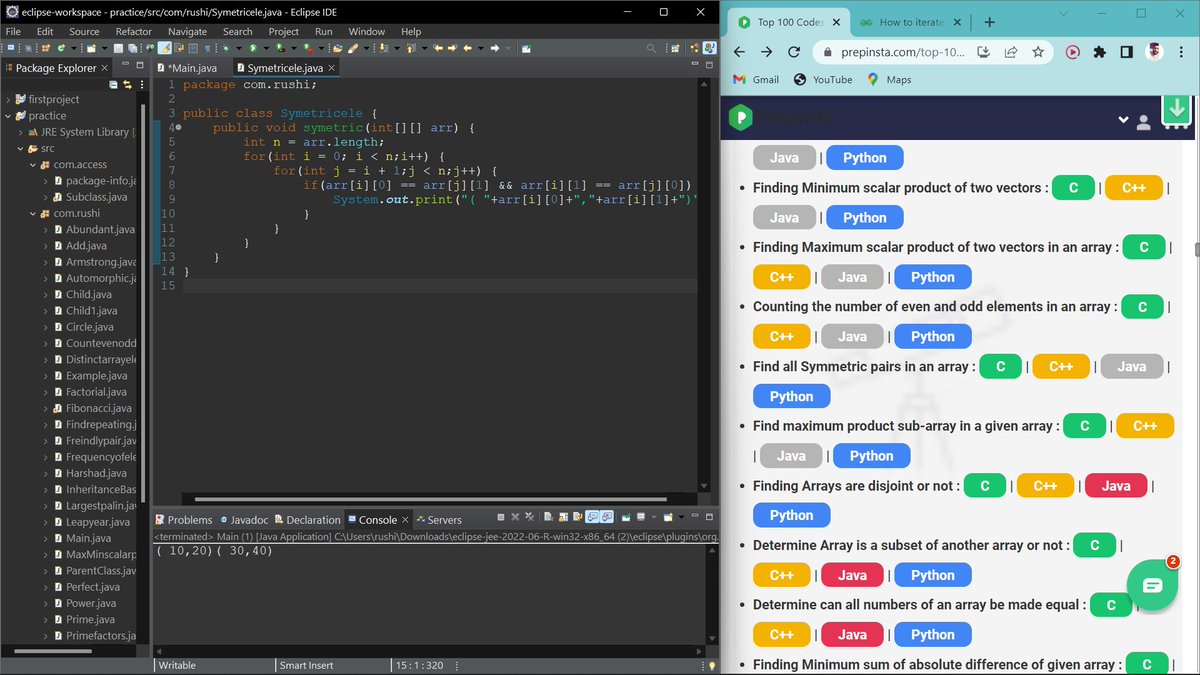Viewport: 1200px width, 675px height.
Task: Click the Chrome address bar URL
Action: click(905, 52)
